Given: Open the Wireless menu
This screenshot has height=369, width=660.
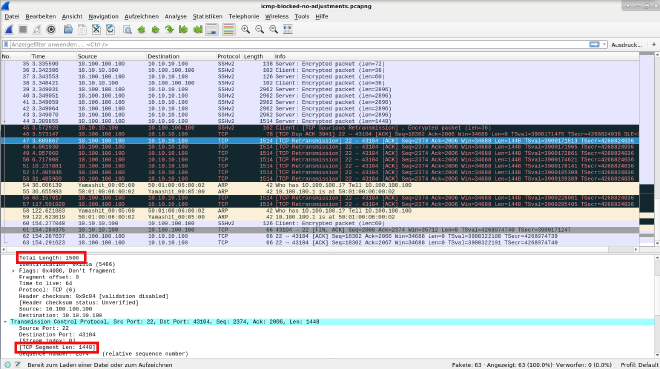Looking at the screenshot, I should click(277, 16).
